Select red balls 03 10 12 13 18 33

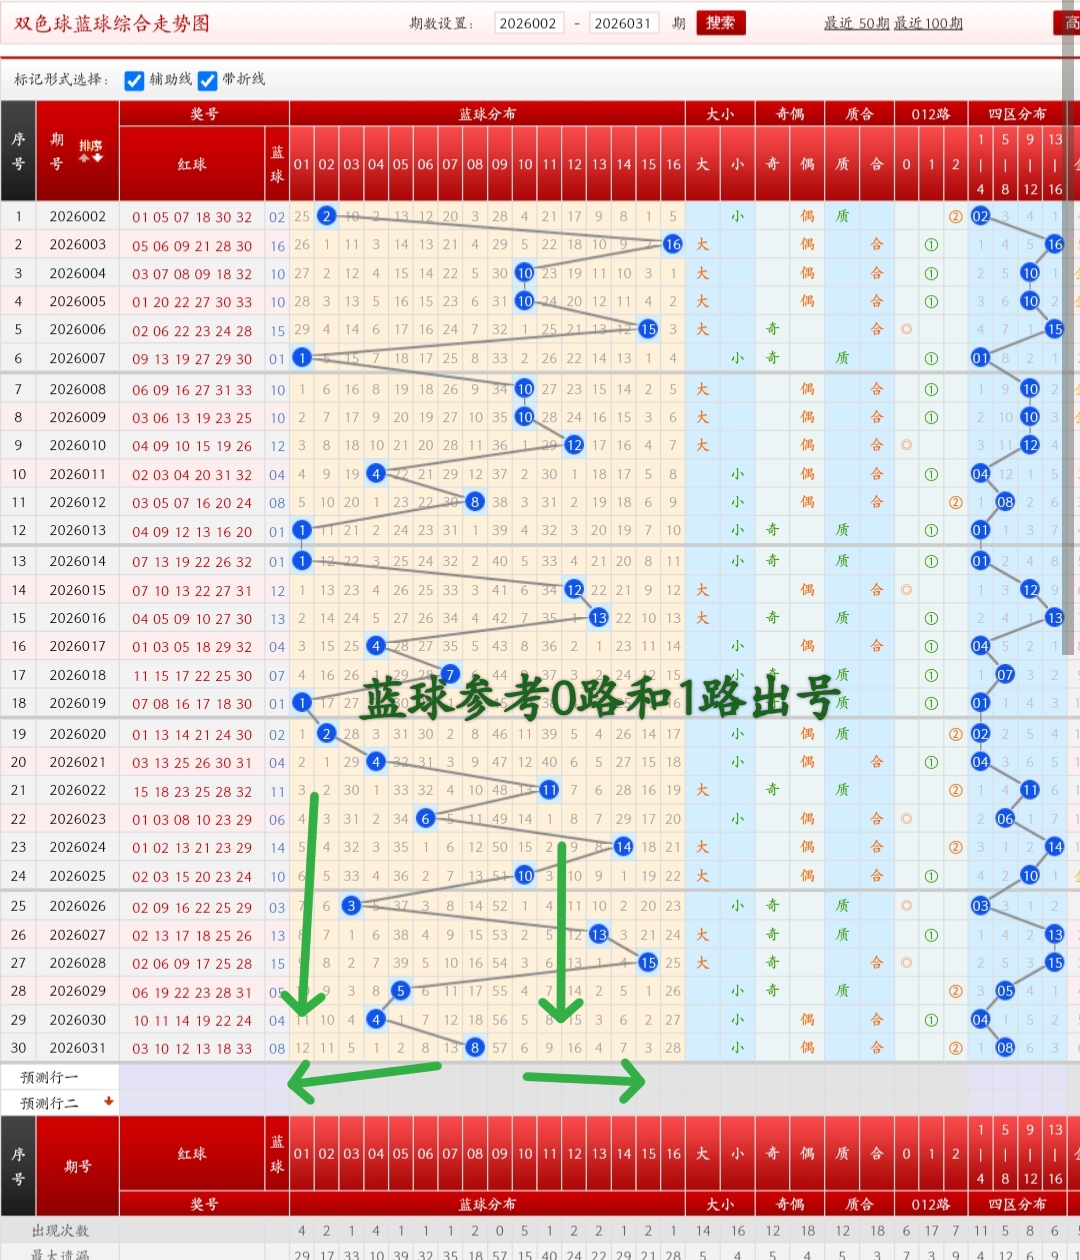pos(192,1048)
